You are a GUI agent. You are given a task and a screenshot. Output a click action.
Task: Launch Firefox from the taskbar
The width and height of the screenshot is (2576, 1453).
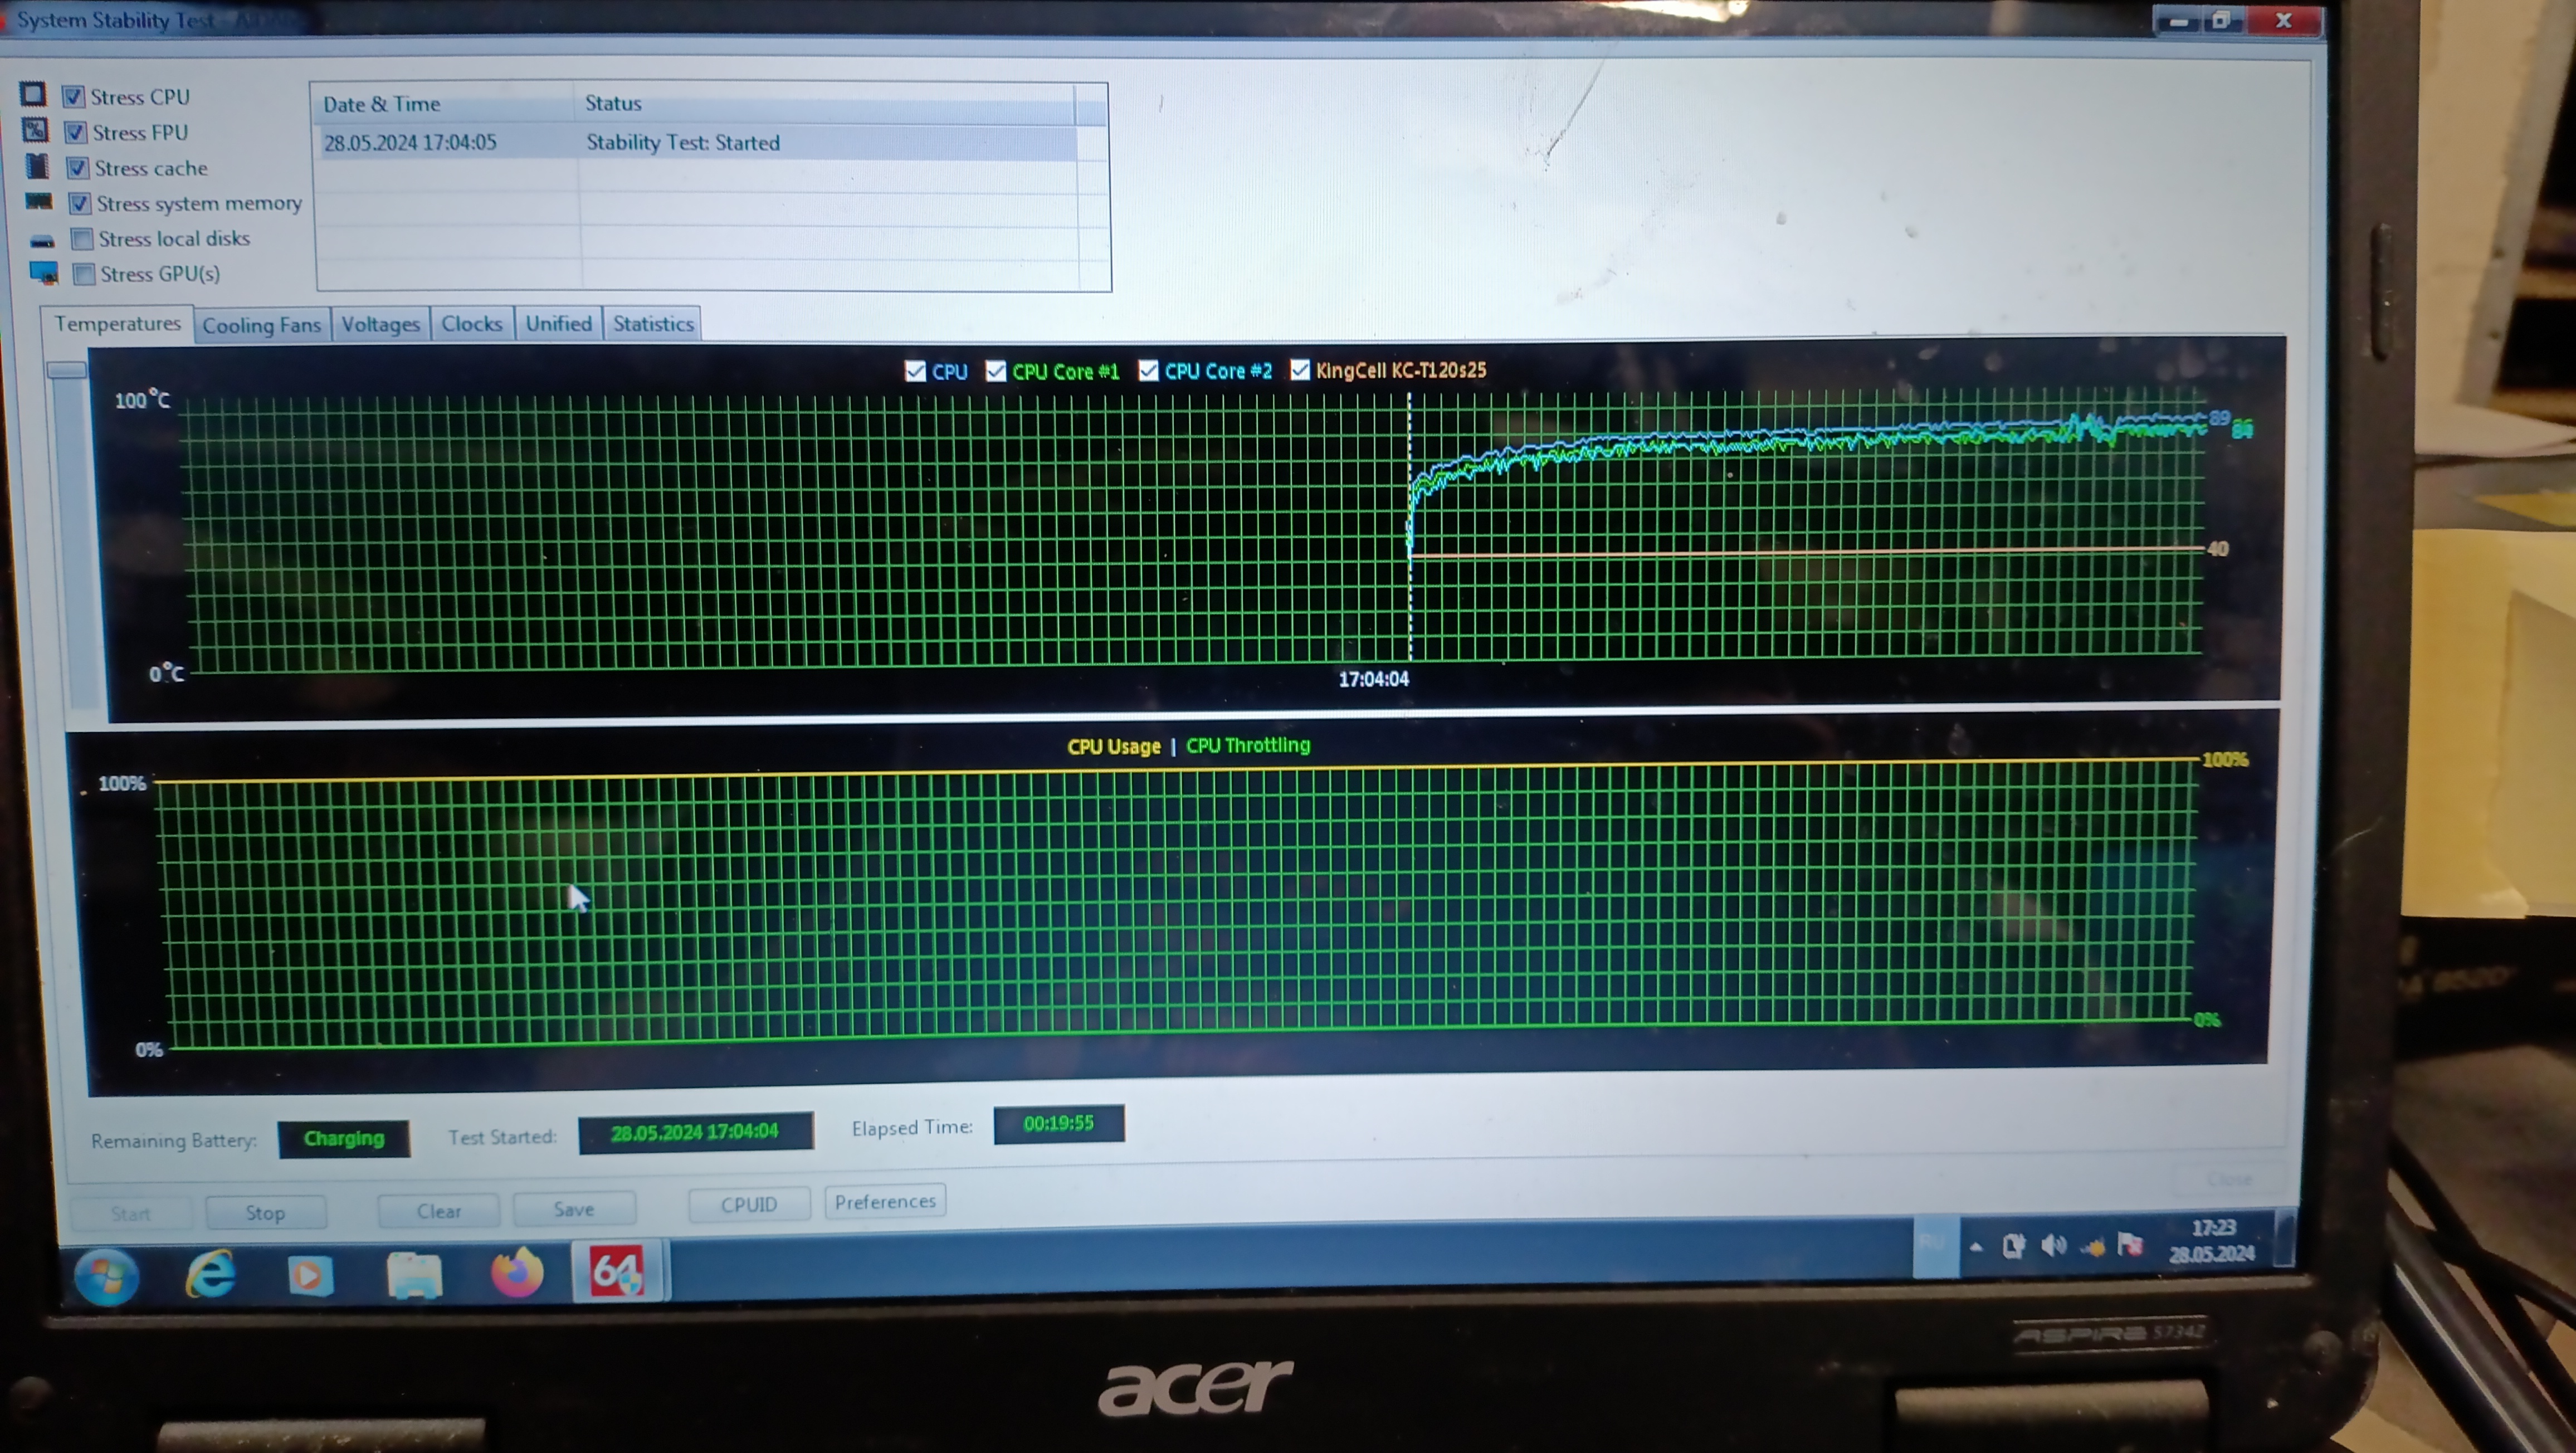517,1272
